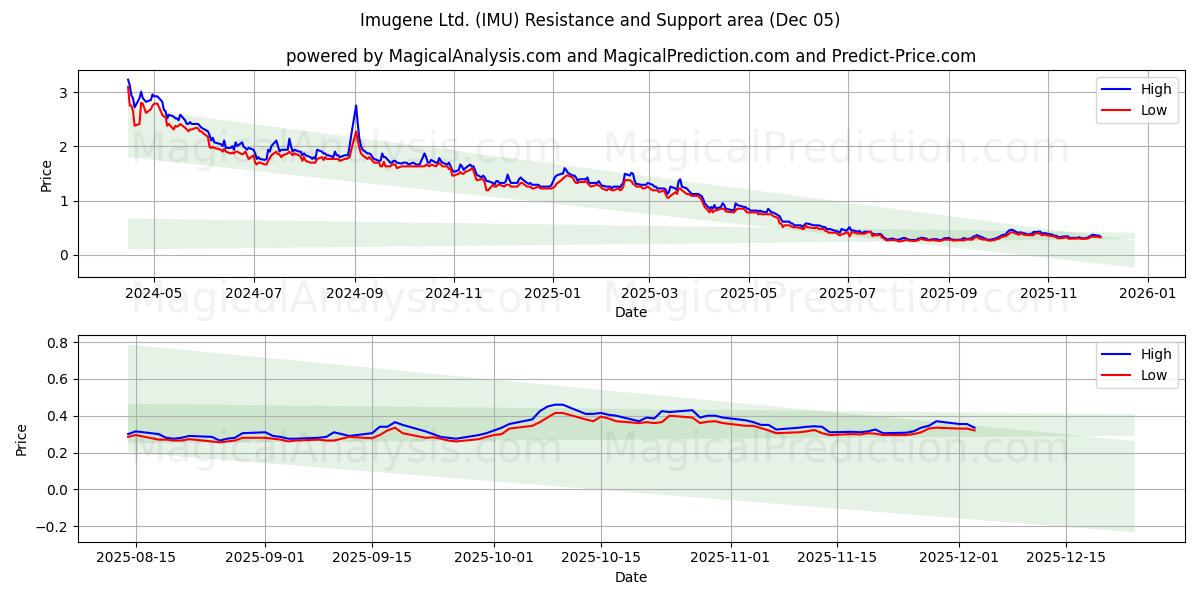Click the price spike near 2024-09

[356, 105]
